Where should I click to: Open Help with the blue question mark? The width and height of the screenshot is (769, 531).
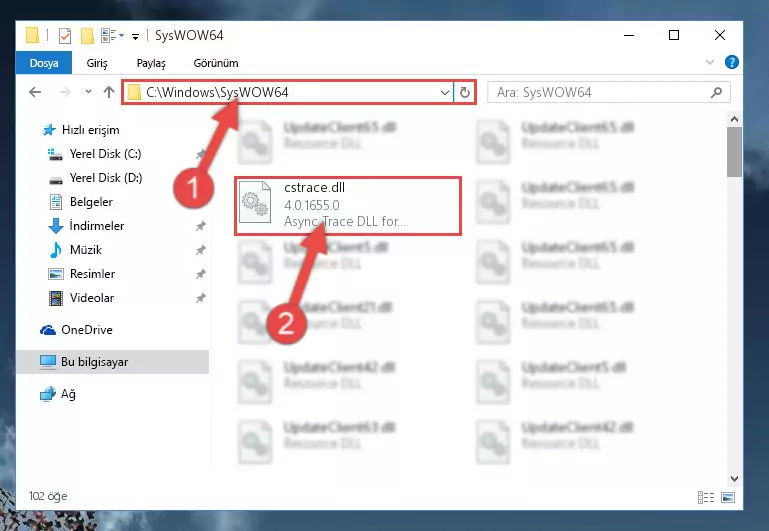point(731,62)
